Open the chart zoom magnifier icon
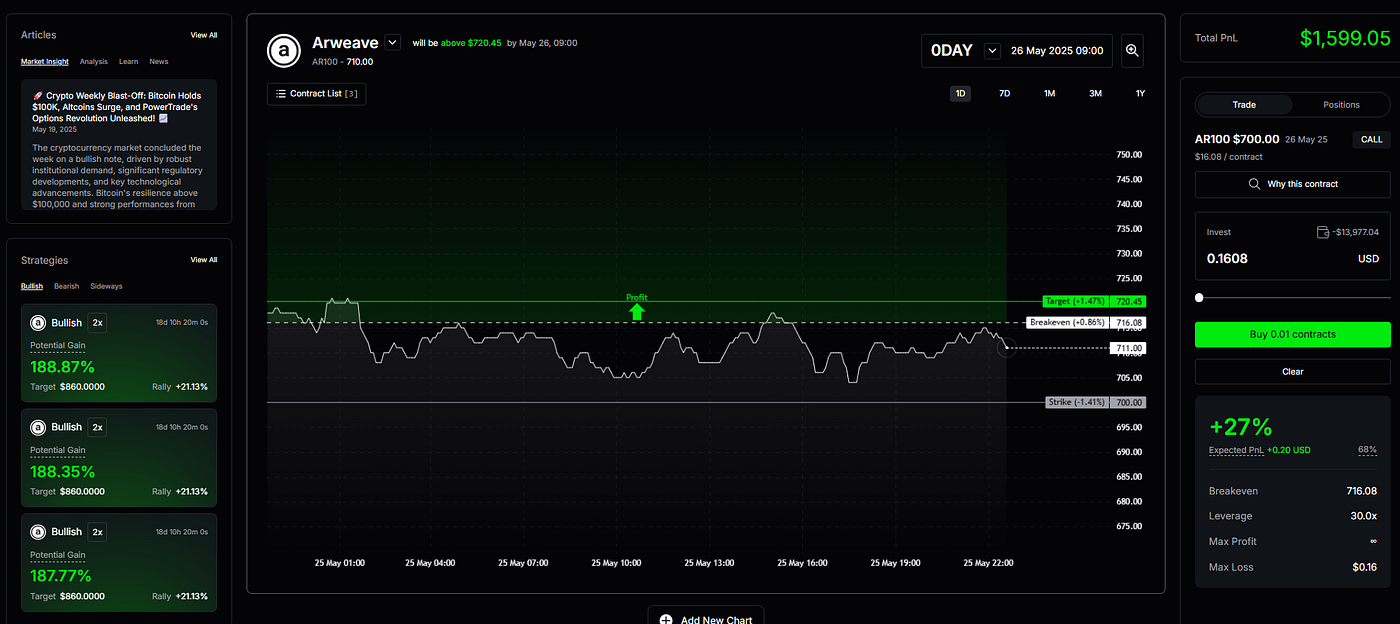Image resolution: width=1400 pixels, height=624 pixels. (x=1132, y=50)
